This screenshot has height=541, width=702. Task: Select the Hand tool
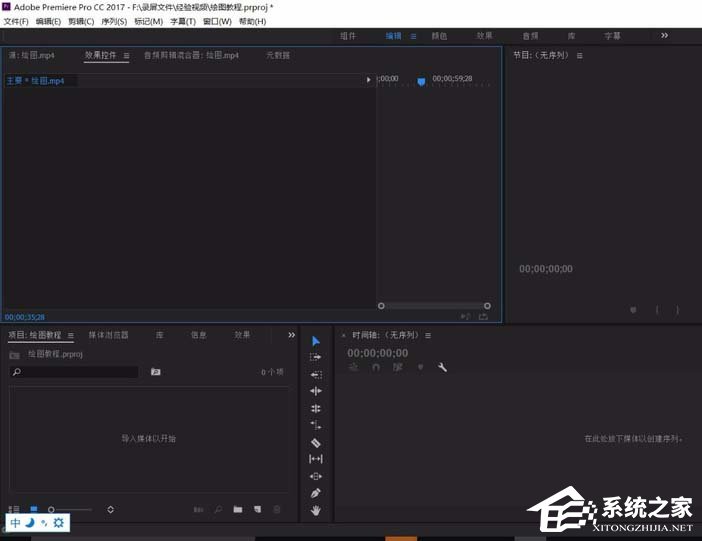[316, 510]
